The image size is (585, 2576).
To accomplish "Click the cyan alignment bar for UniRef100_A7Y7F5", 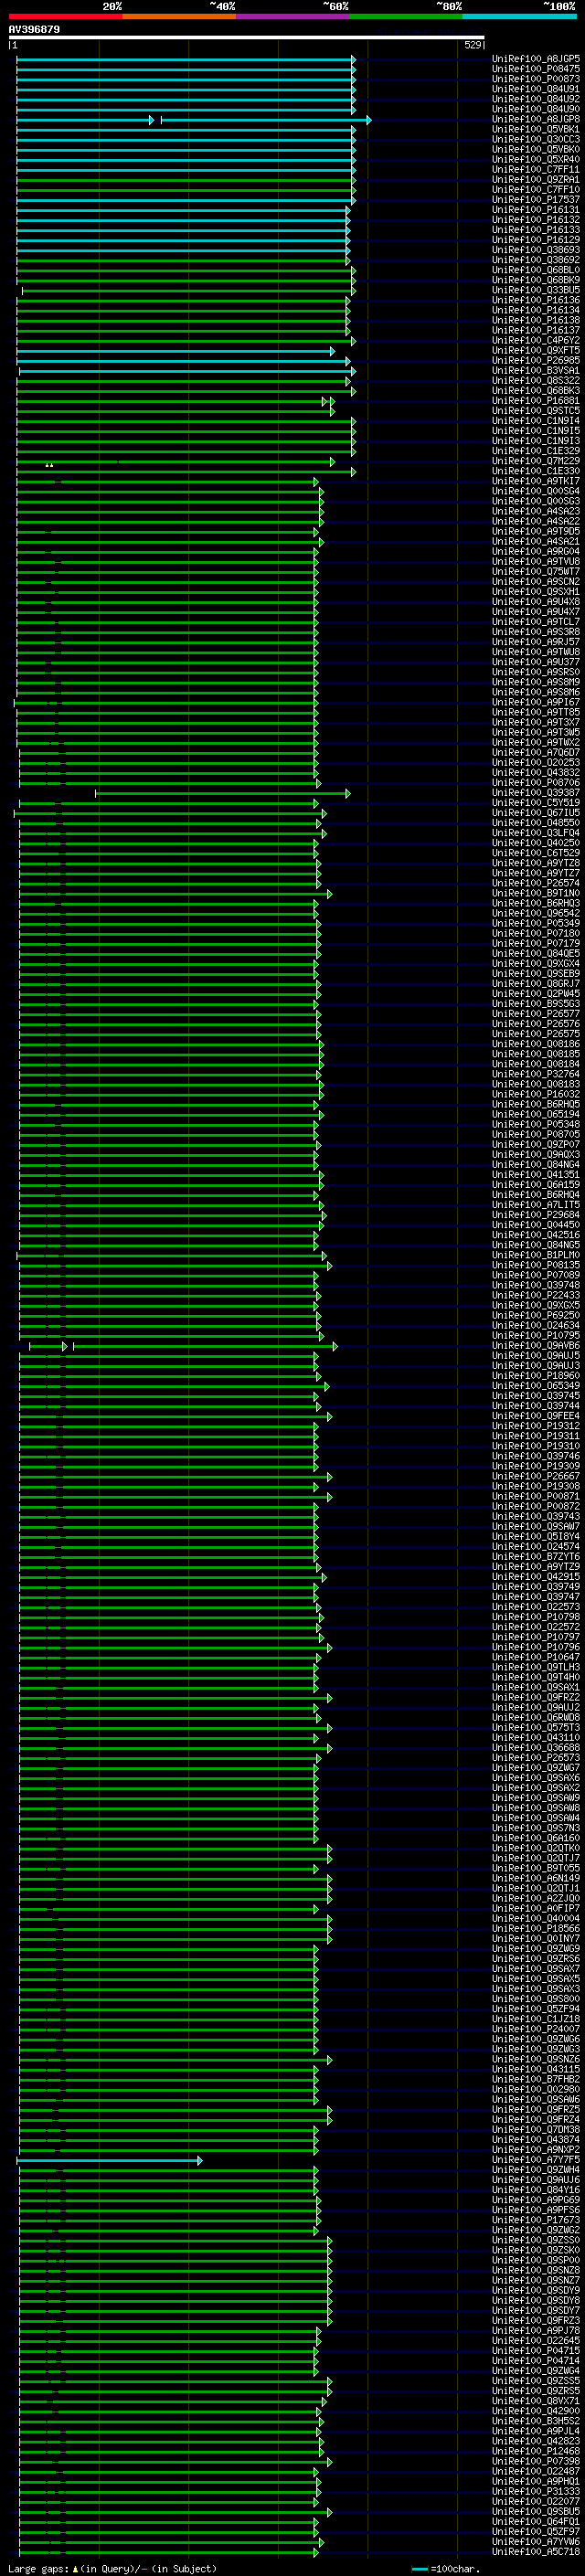I will (109, 2161).
